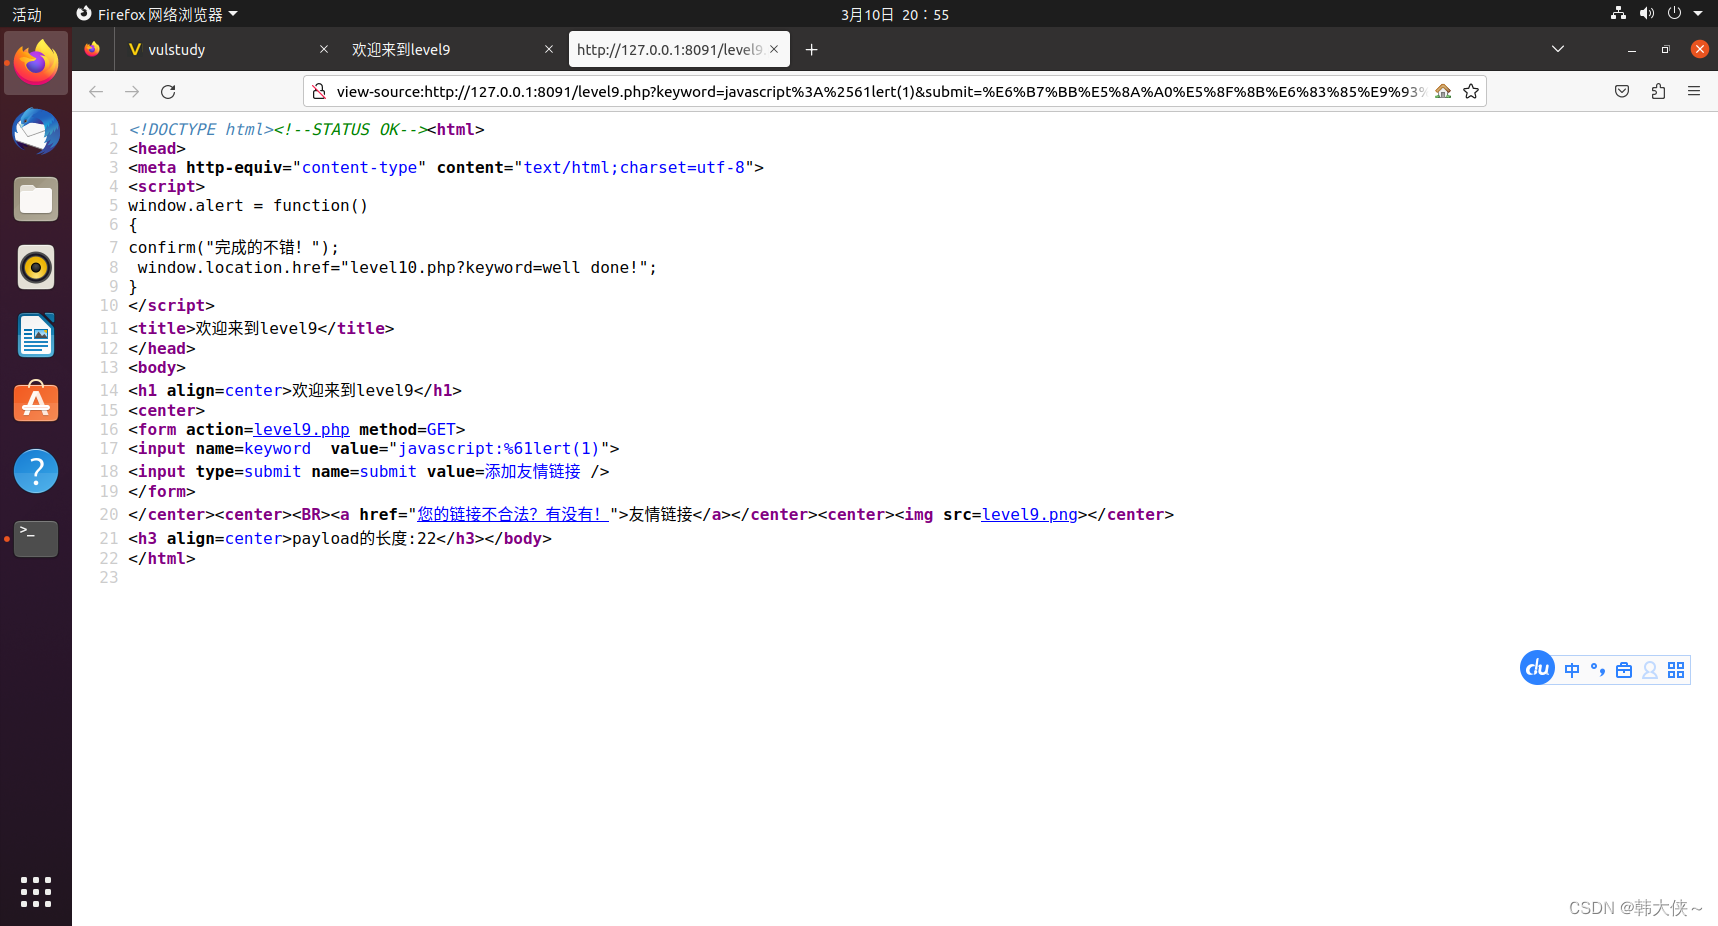Close the 欢迎来到level9 tab
This screenshot has height=926, width=1718.
[549, 49]
